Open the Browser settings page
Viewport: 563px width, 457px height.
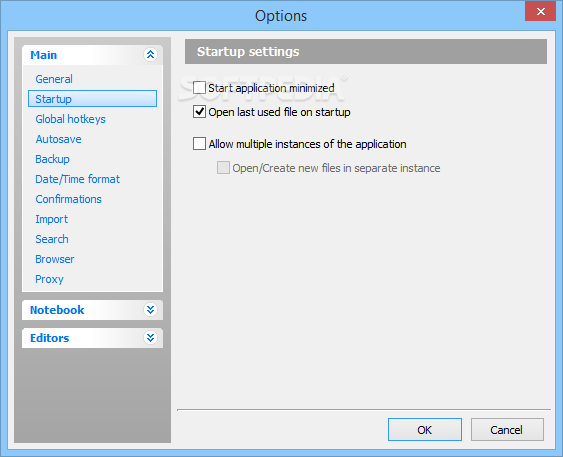(x=55, y=259)
